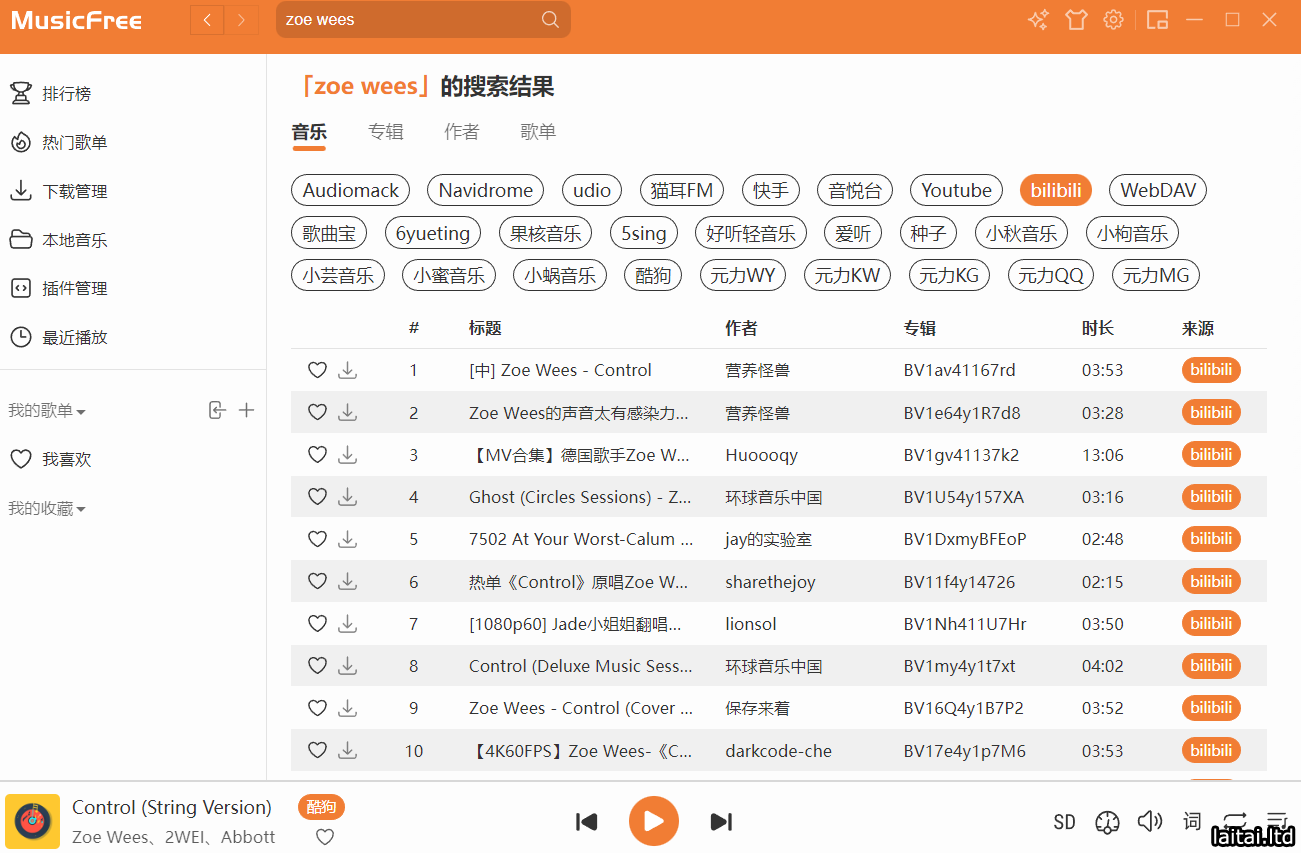Click the theme shirt icon in title bar
The width and height of the screenshot is (1301, 853).
point(1076,20)
